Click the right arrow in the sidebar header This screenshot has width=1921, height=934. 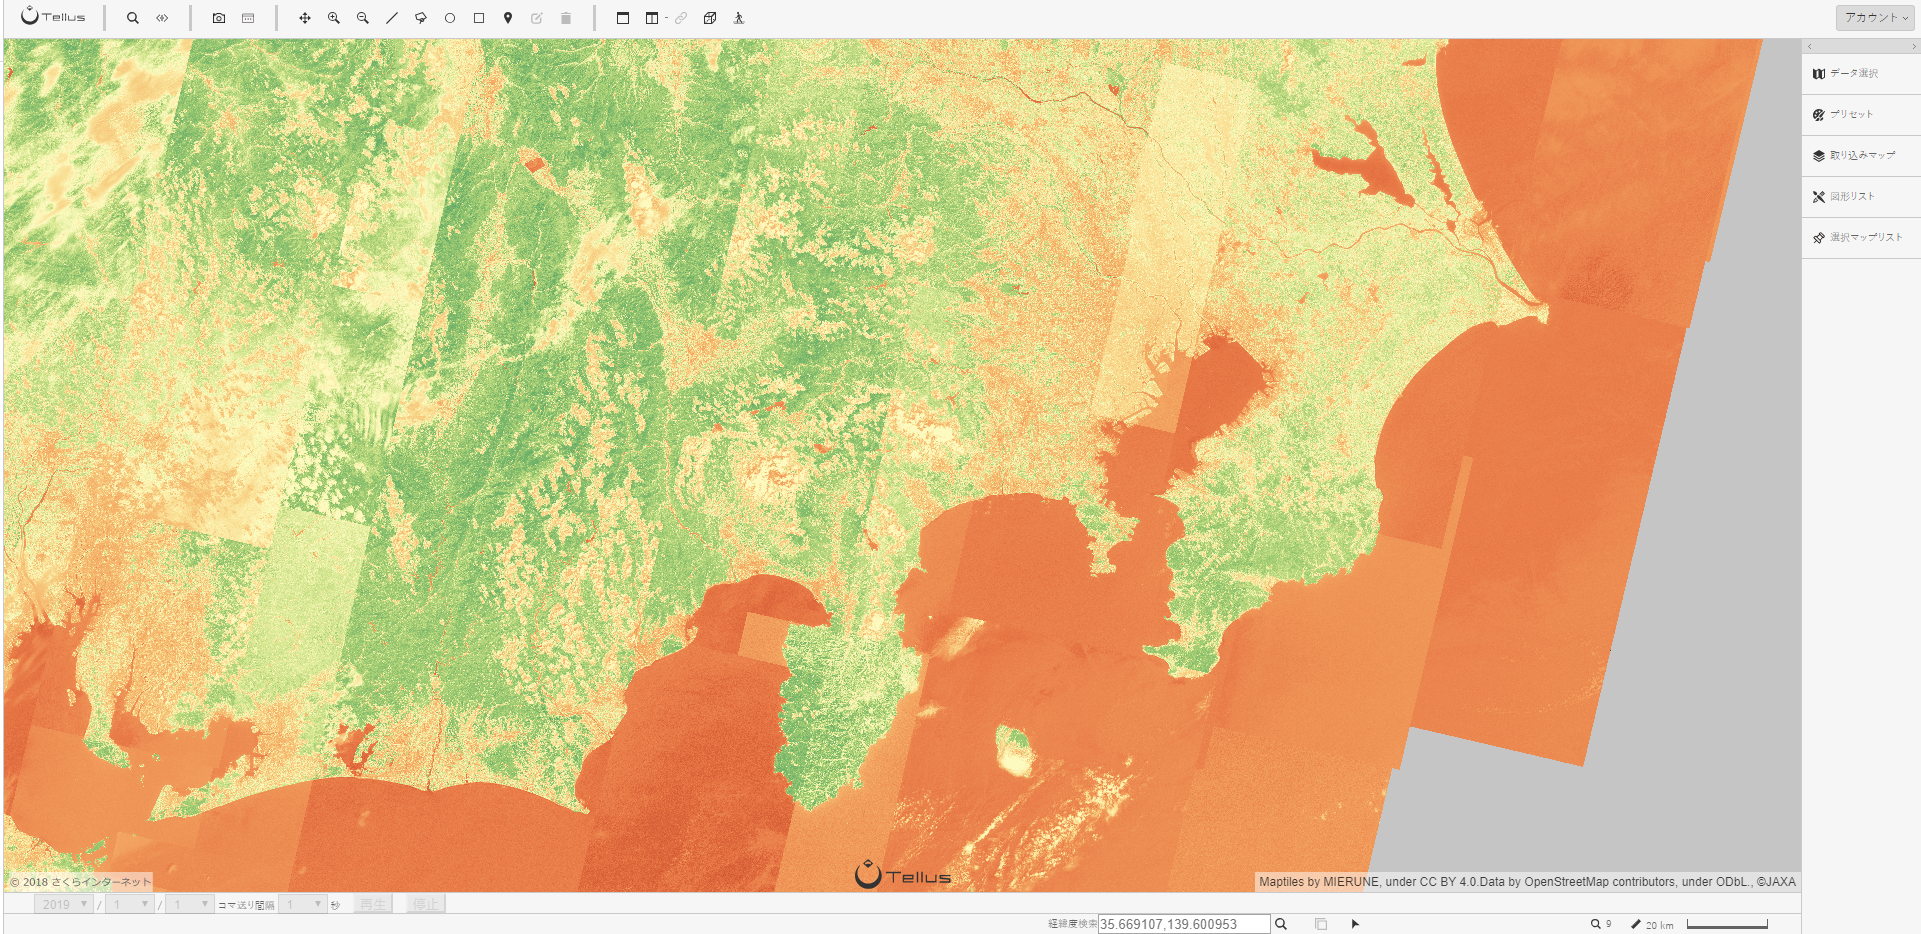coord(1914,47)
